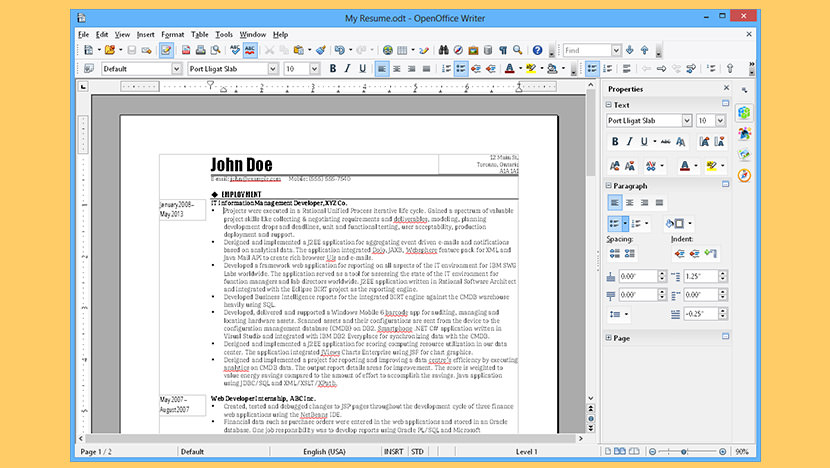Toggle Centered alignment in formatting toolbar
Screen dimensions: 830x468
(x=396, y=69)
